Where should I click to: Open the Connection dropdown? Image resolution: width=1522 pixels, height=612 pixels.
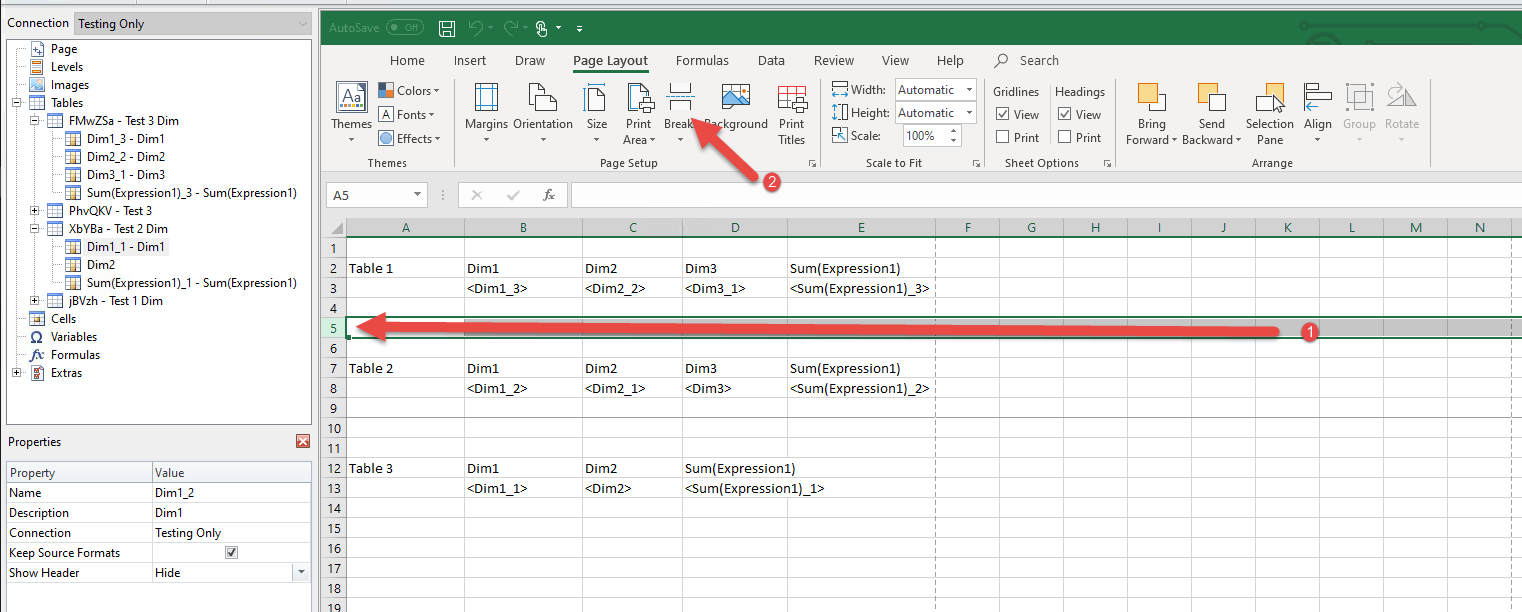[x=303, y=23]
